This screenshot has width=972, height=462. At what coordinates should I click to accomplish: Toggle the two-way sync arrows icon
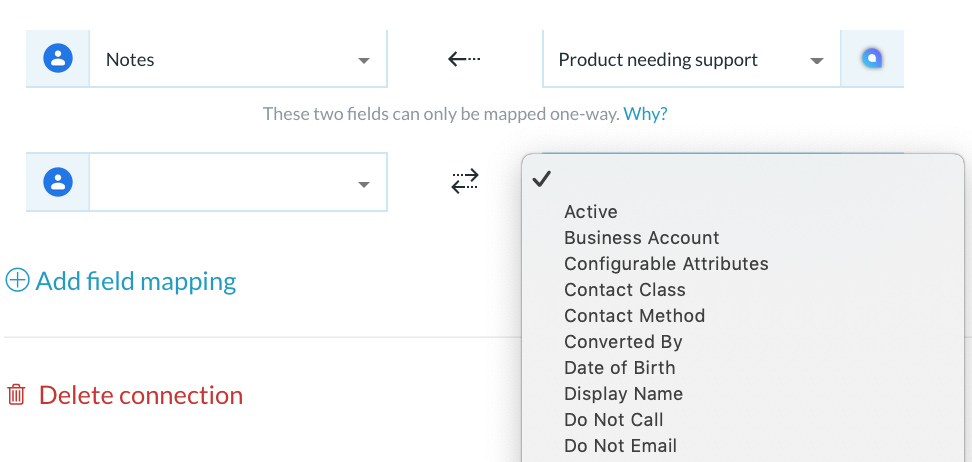pyautogui.click(x=465, y=181)
